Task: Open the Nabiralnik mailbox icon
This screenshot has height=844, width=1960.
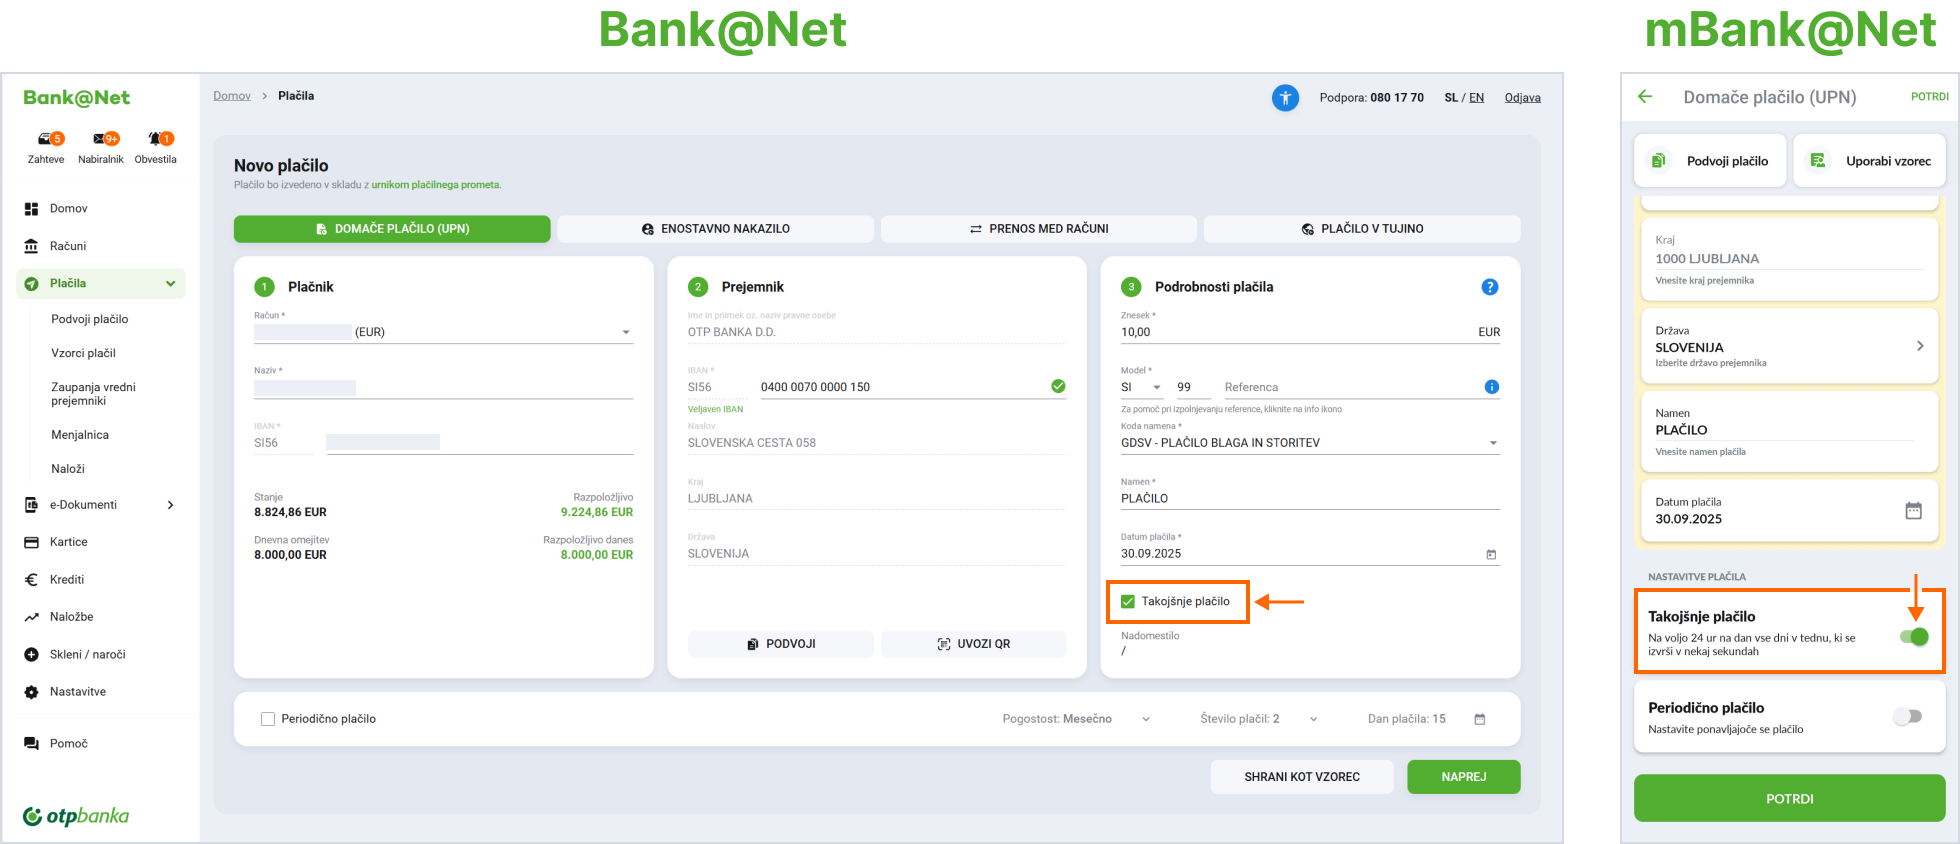Action: (x=102, y=139)
